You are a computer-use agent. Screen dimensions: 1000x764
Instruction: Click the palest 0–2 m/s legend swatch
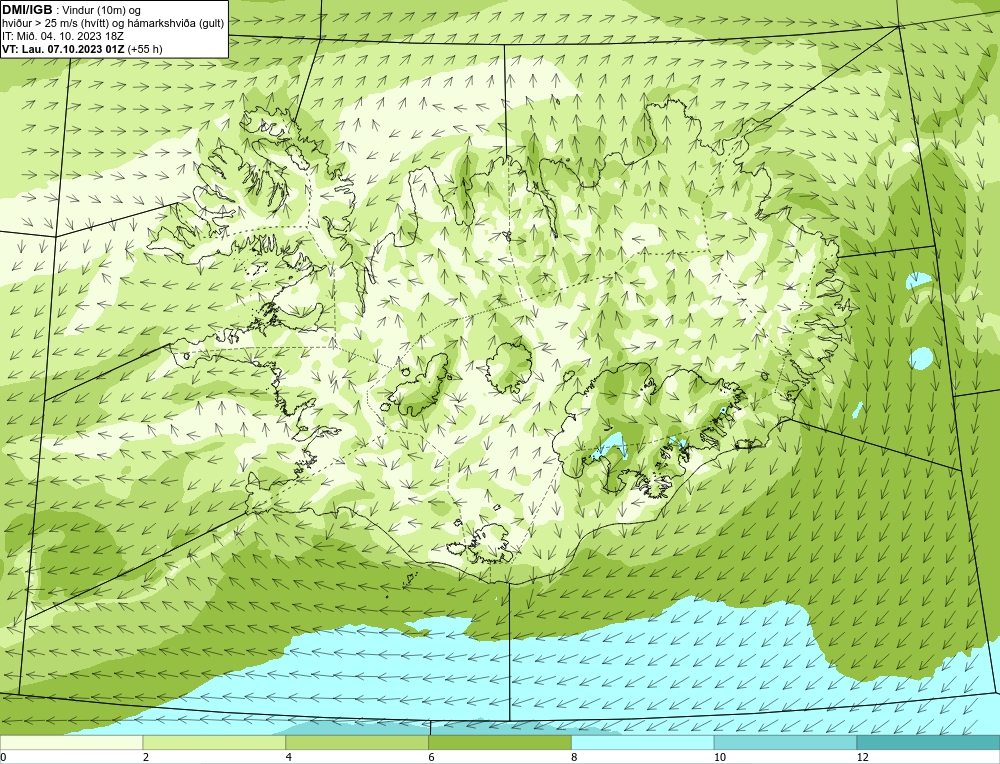(71, 742)
